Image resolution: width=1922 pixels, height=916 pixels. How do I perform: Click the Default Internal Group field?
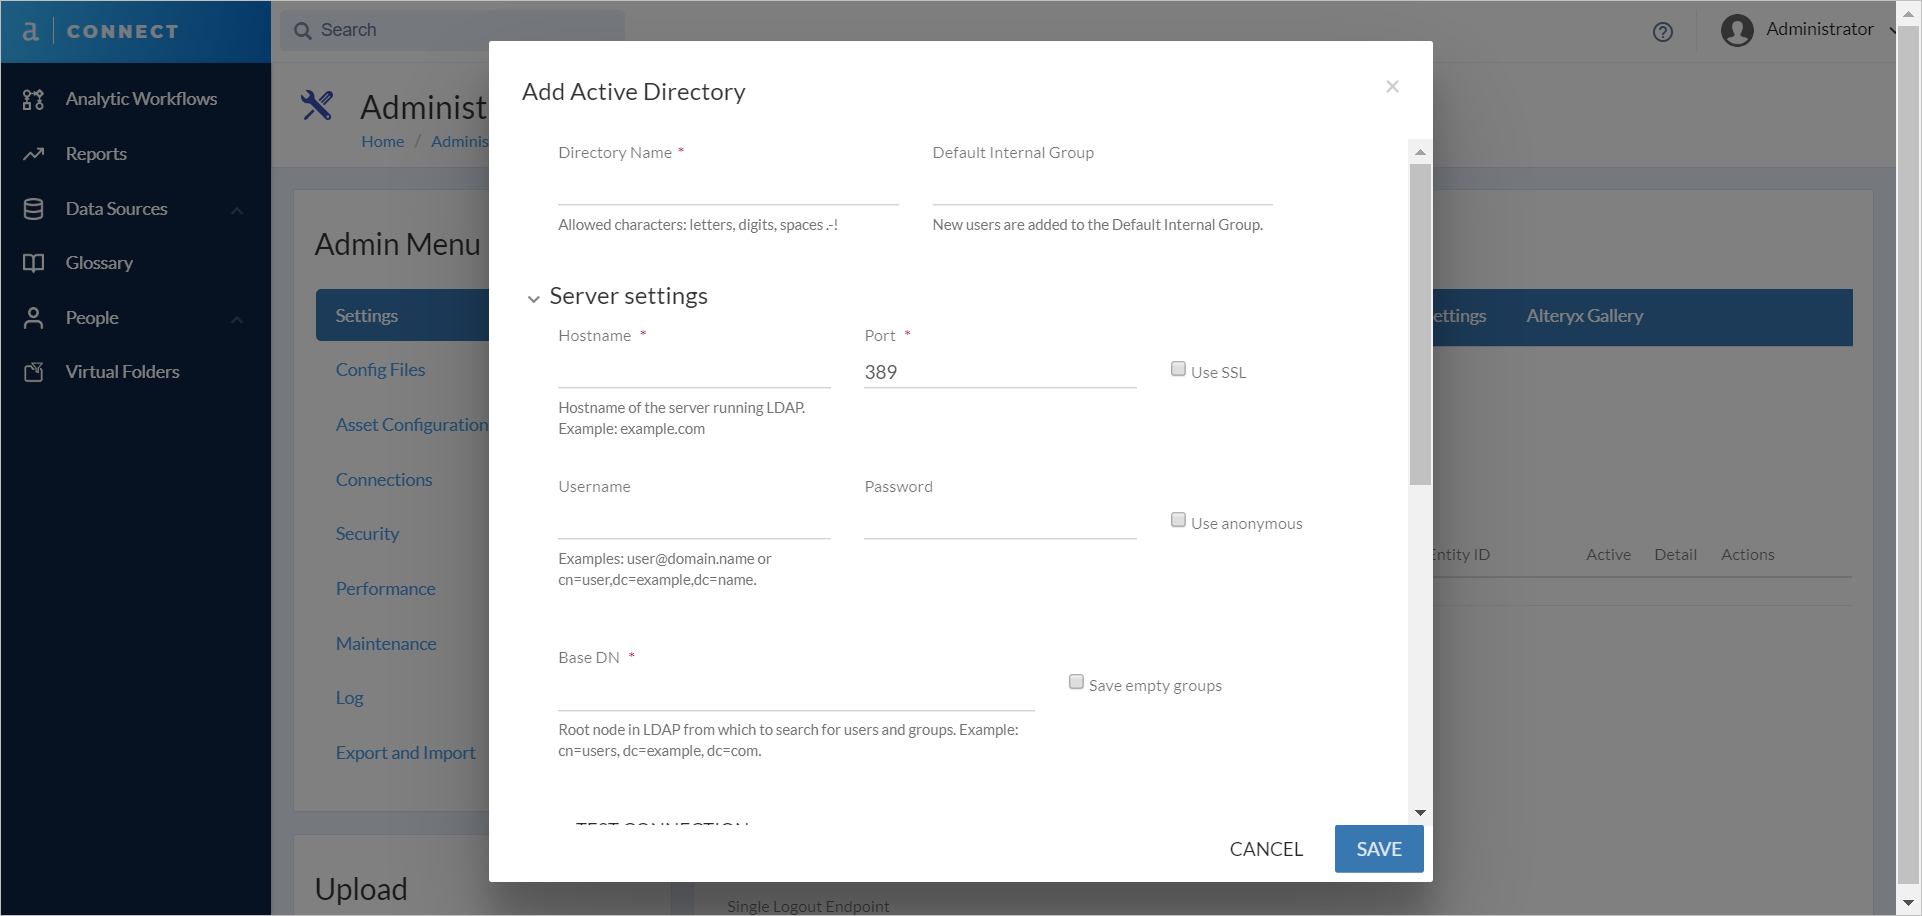pos(1102,188)
